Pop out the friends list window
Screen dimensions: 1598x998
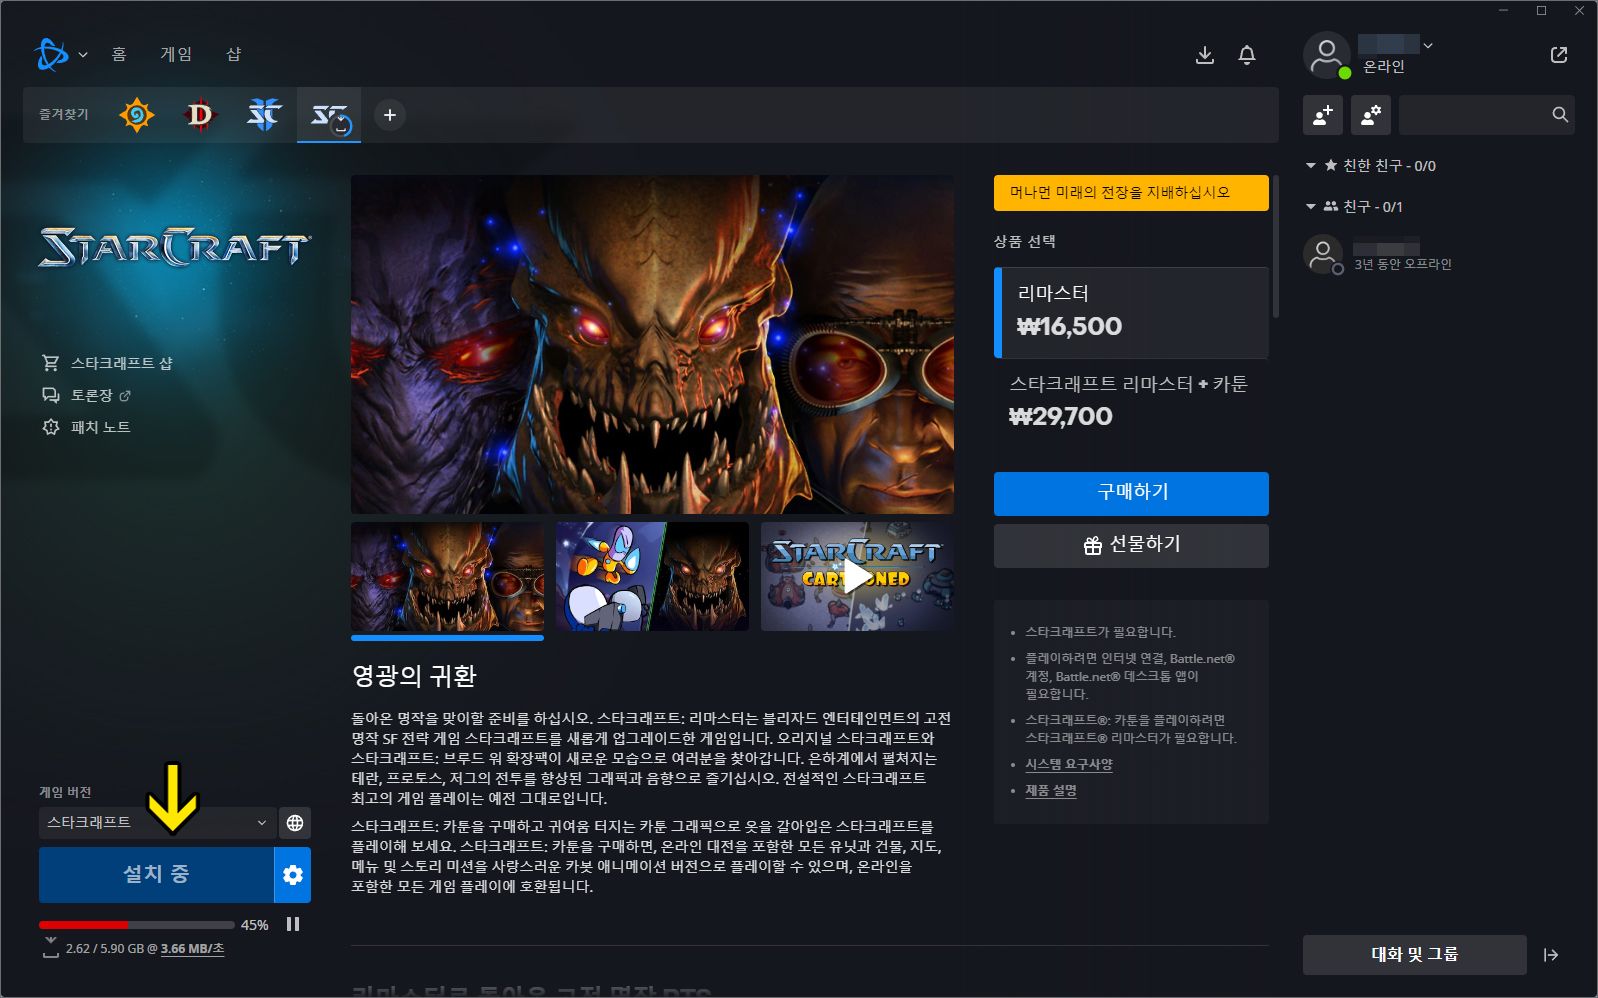click(x=1559, y=55)
